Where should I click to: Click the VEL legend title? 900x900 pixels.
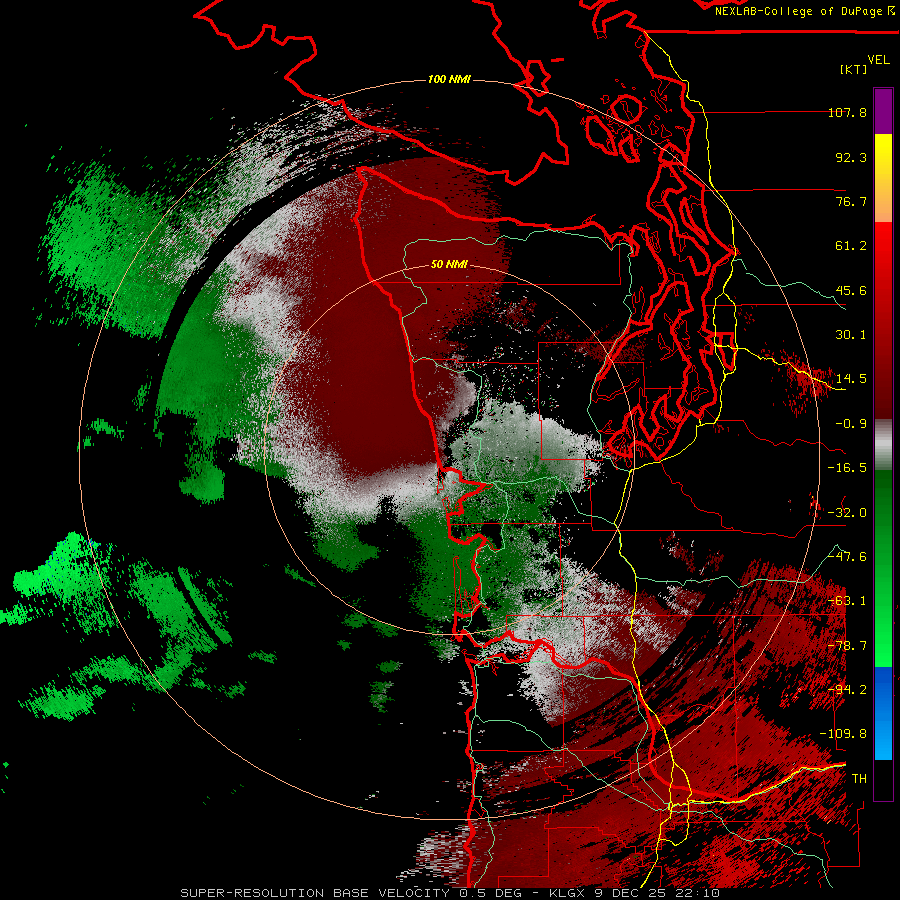click(x=878, y=60)
